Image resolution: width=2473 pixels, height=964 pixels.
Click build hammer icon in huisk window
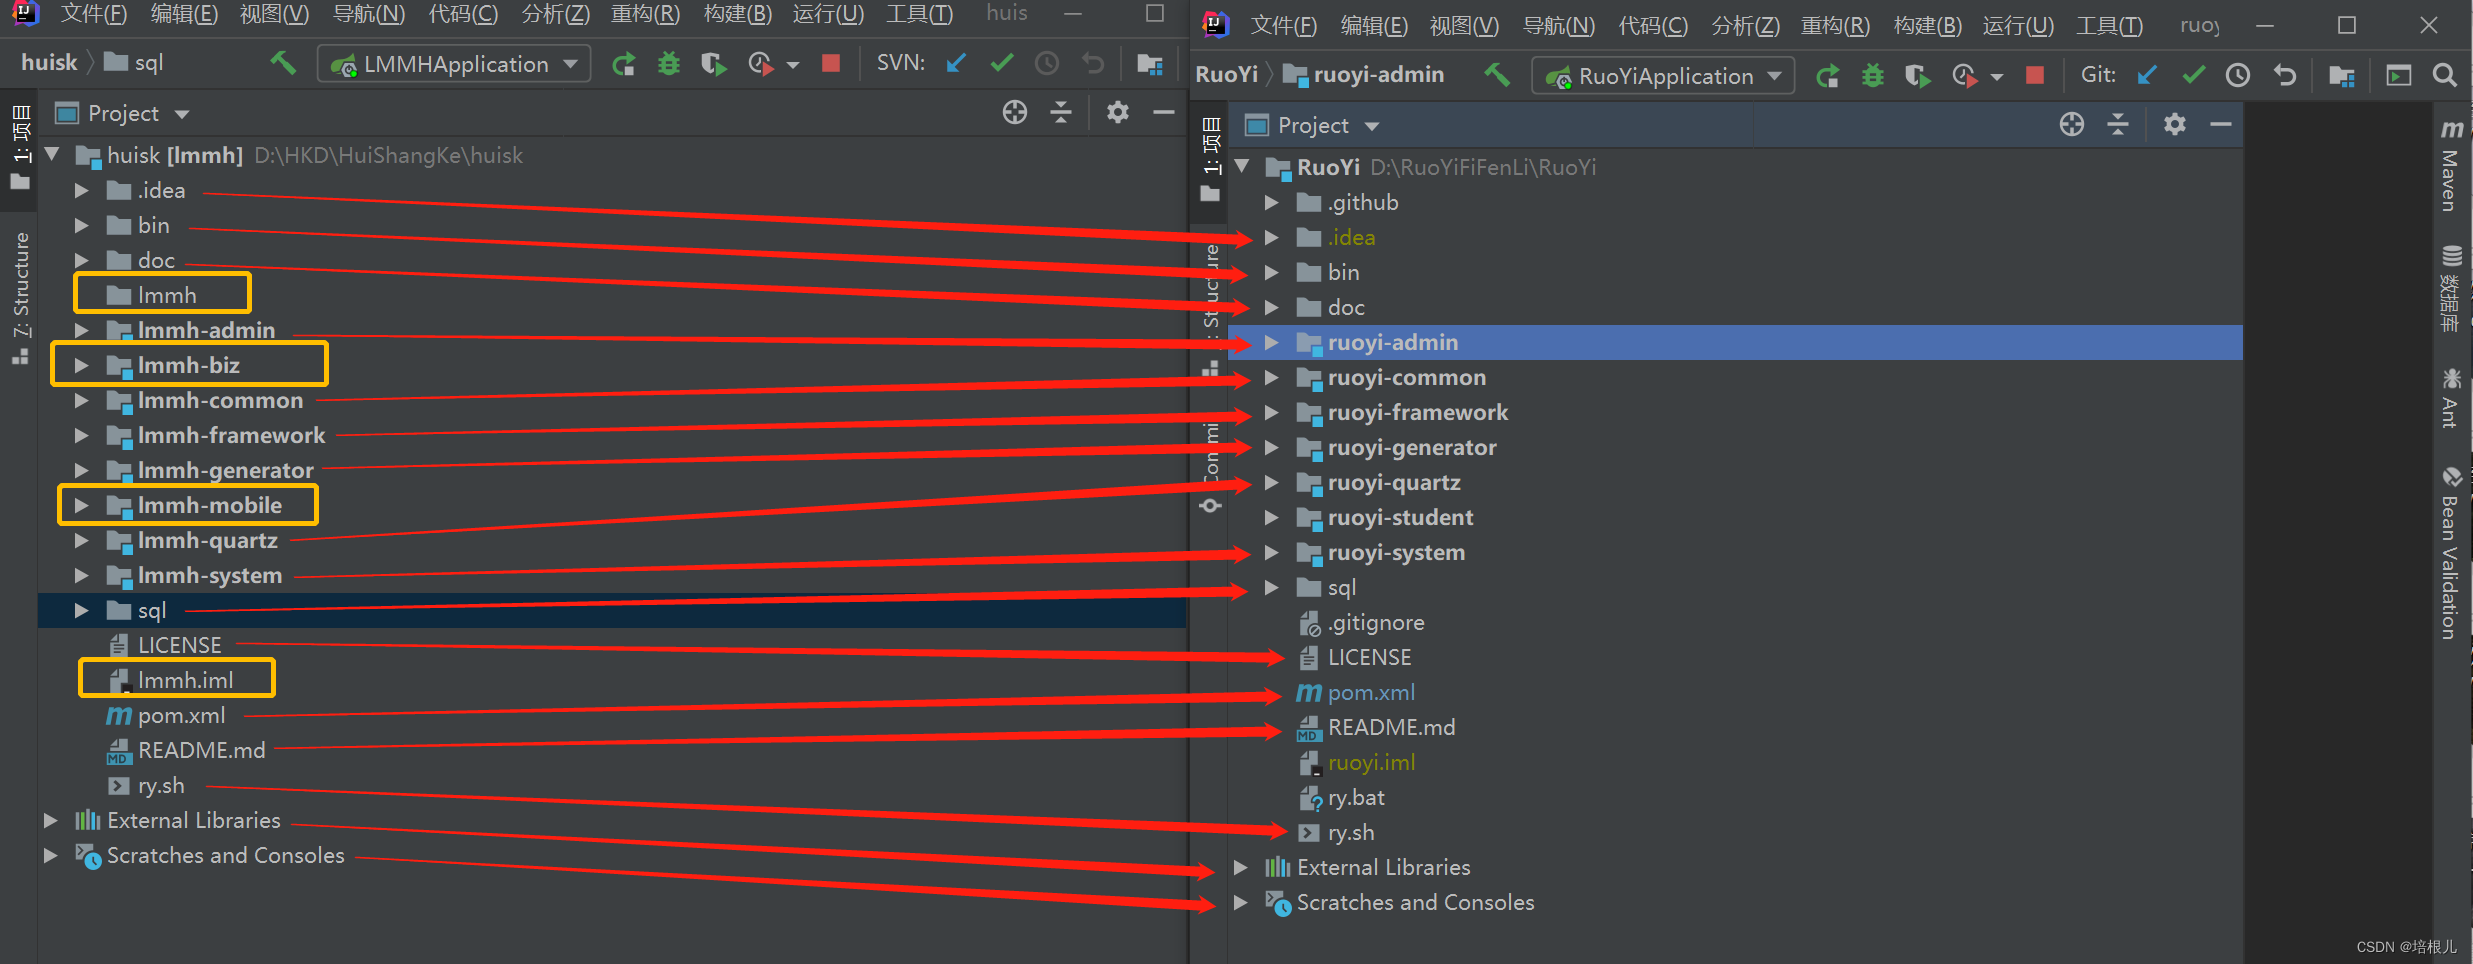click(x=283, y=64)
